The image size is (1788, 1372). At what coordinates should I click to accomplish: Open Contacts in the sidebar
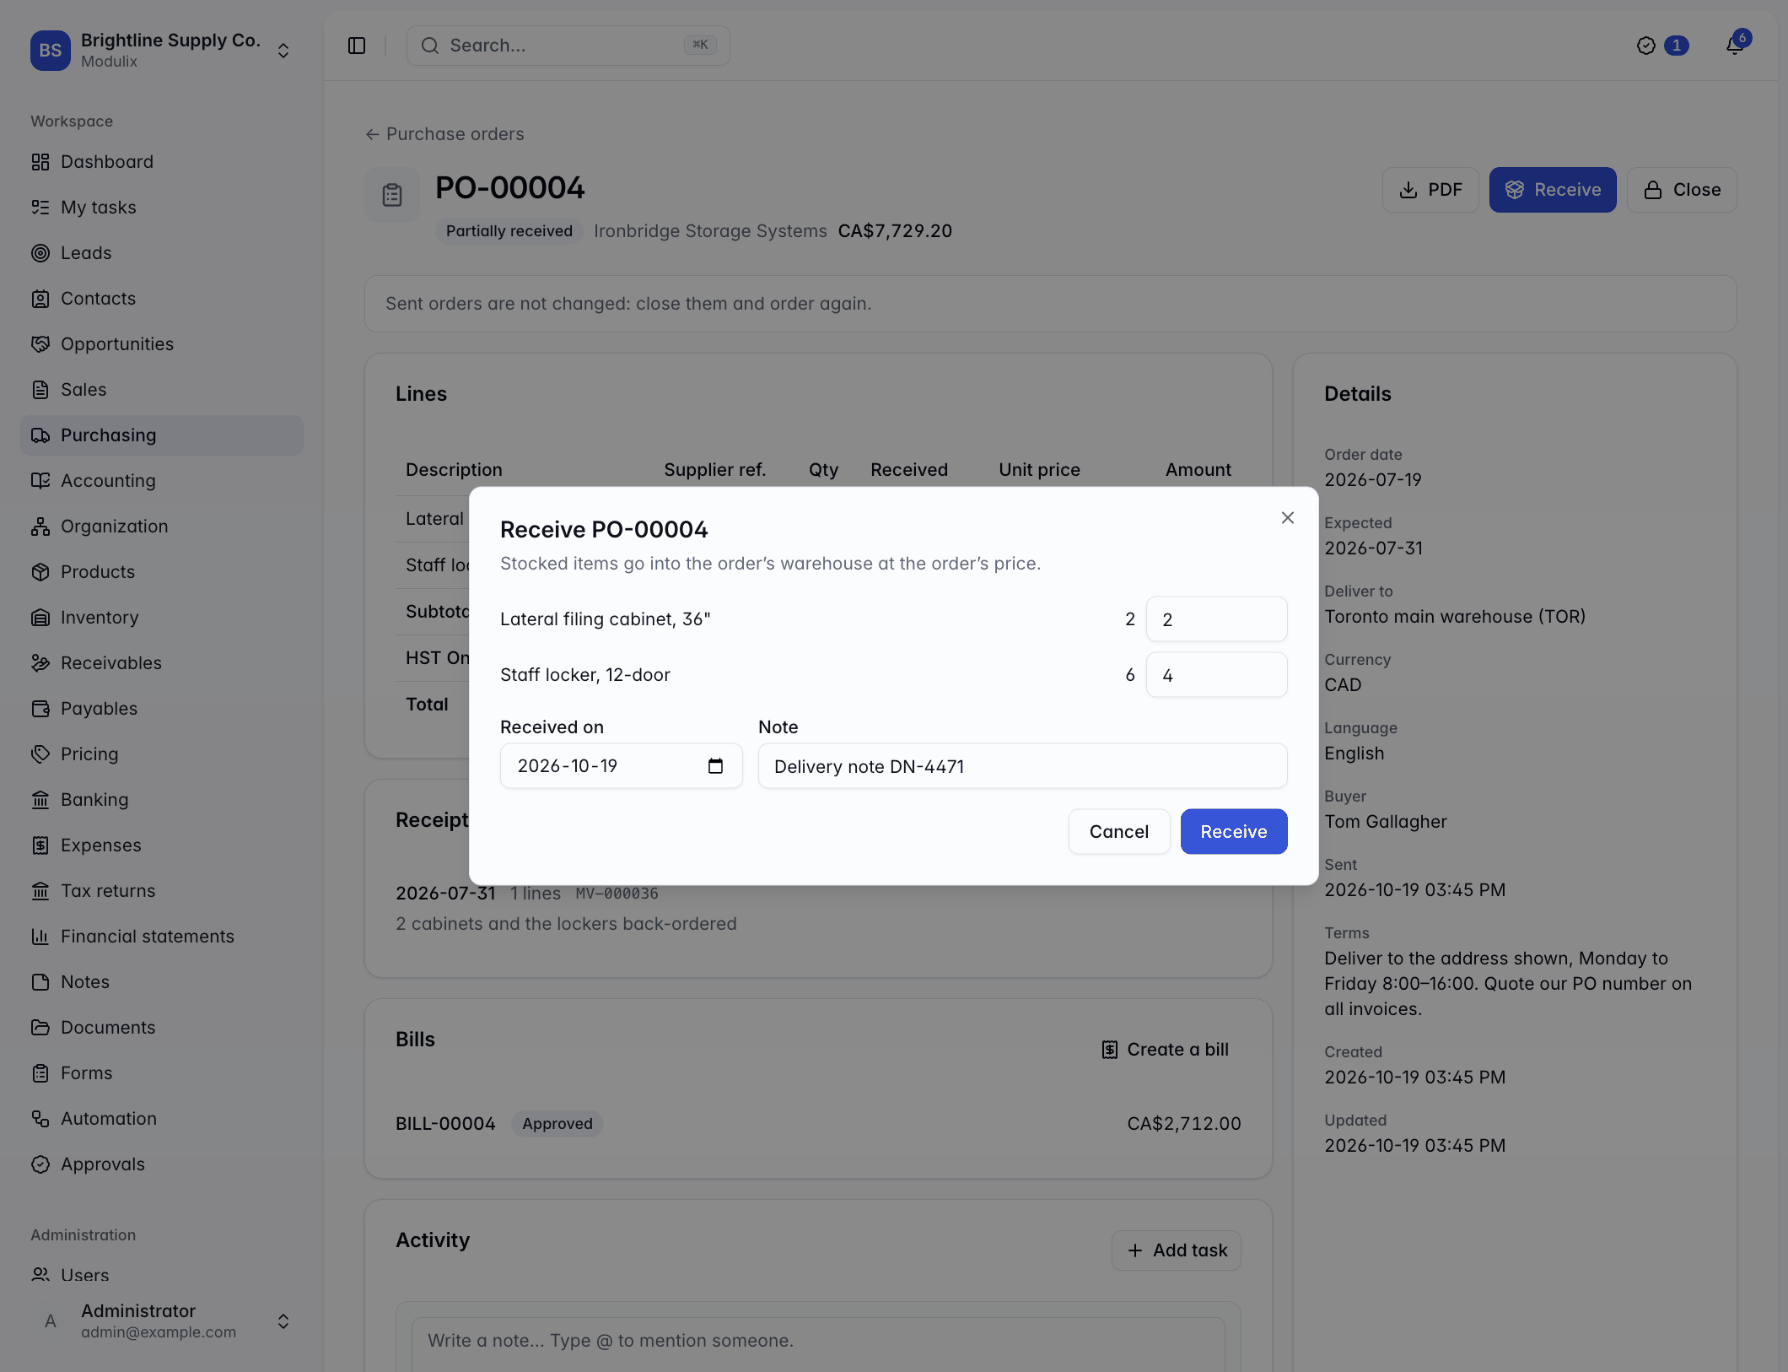pyautogui.click(x=162, y=299)
